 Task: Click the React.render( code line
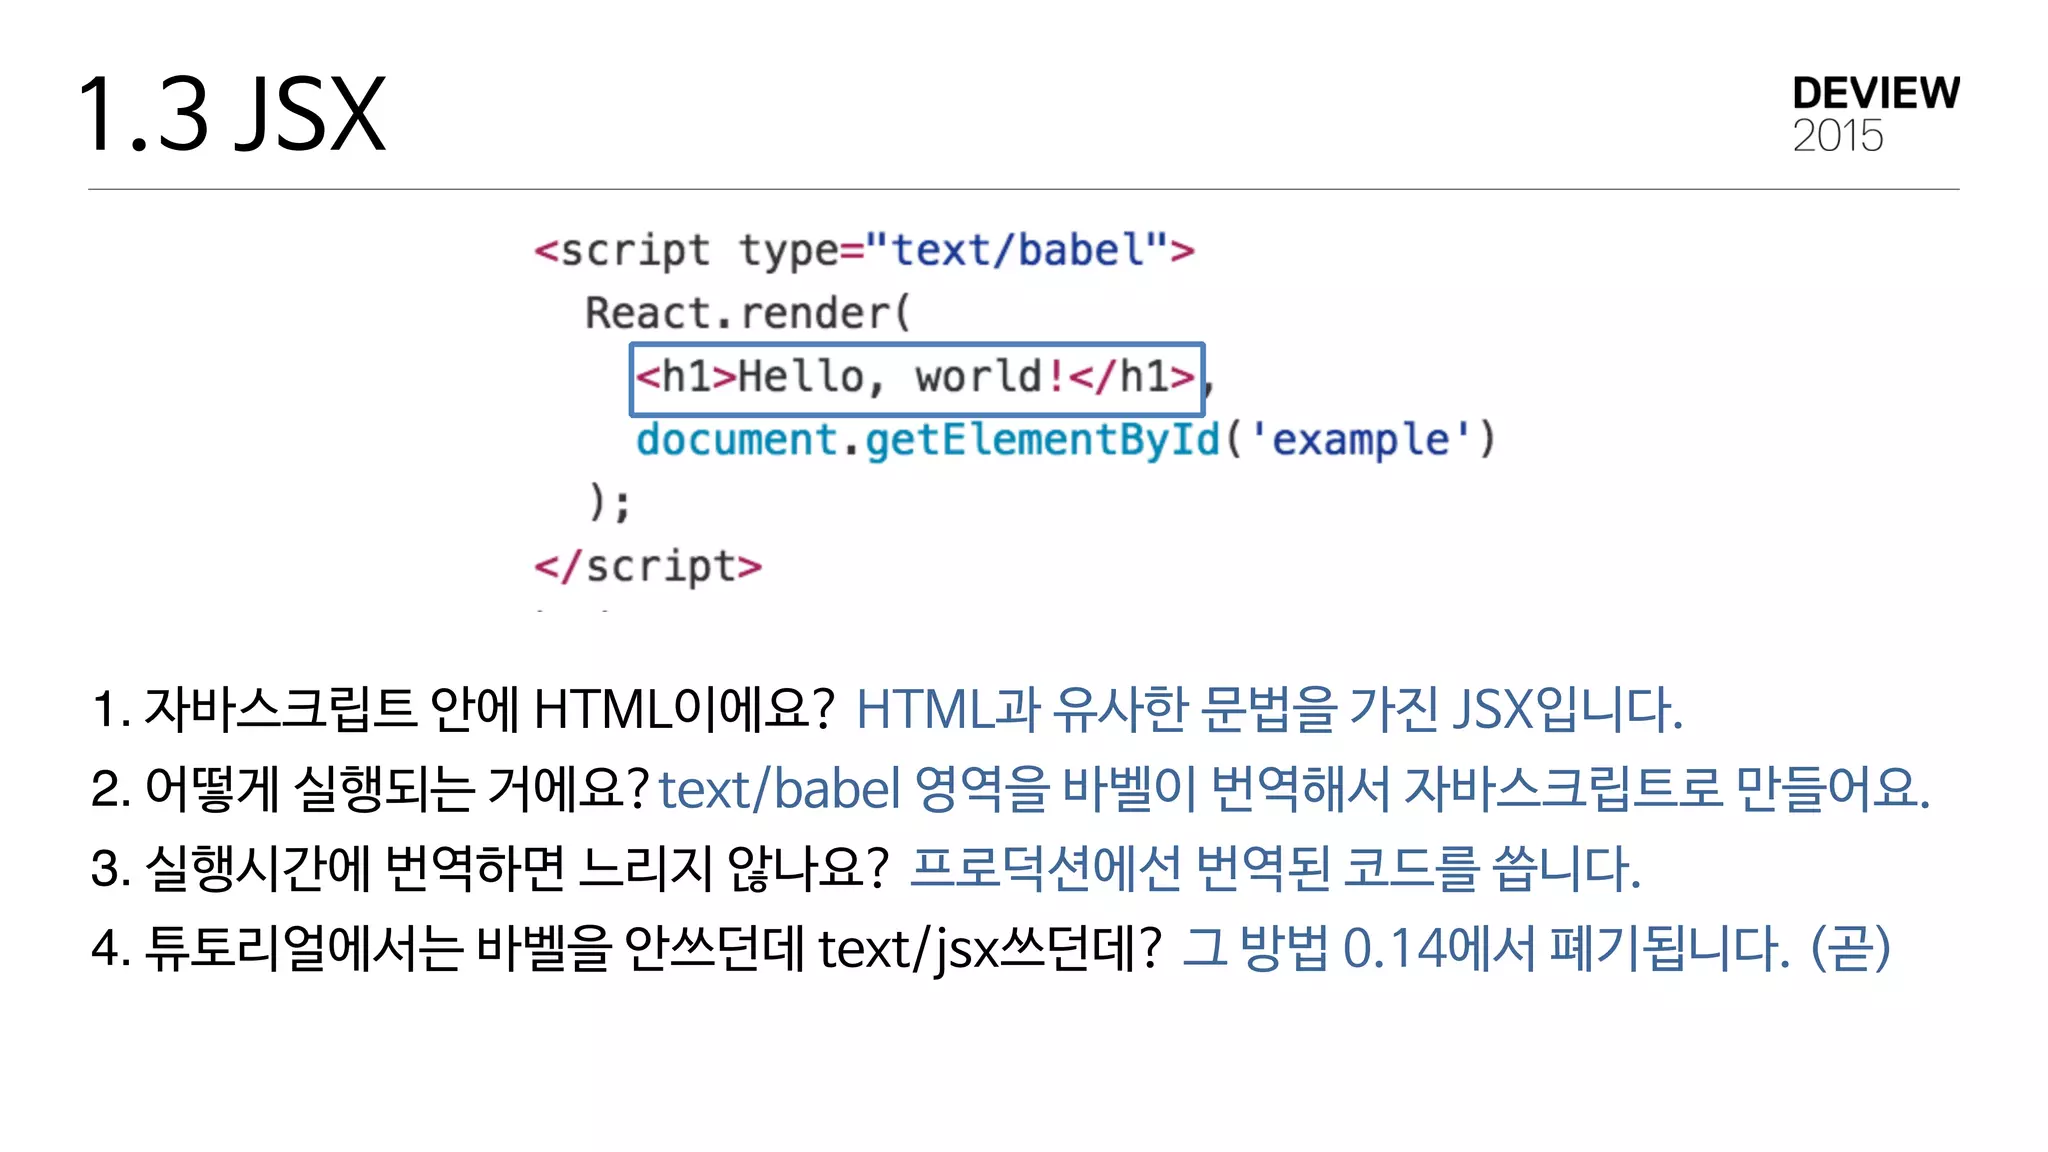pos(748,313)
